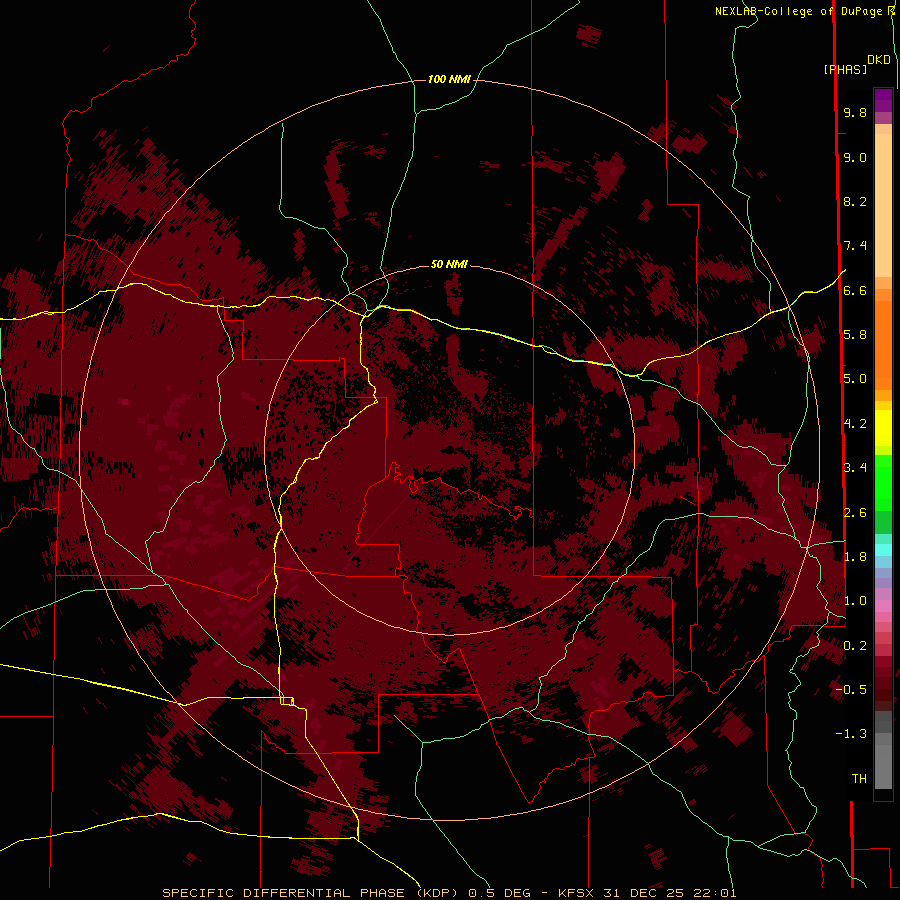Click the 9.0 scale value
Image resolution: width=900 pixels, height=900 pixels.
coord(855,157)
